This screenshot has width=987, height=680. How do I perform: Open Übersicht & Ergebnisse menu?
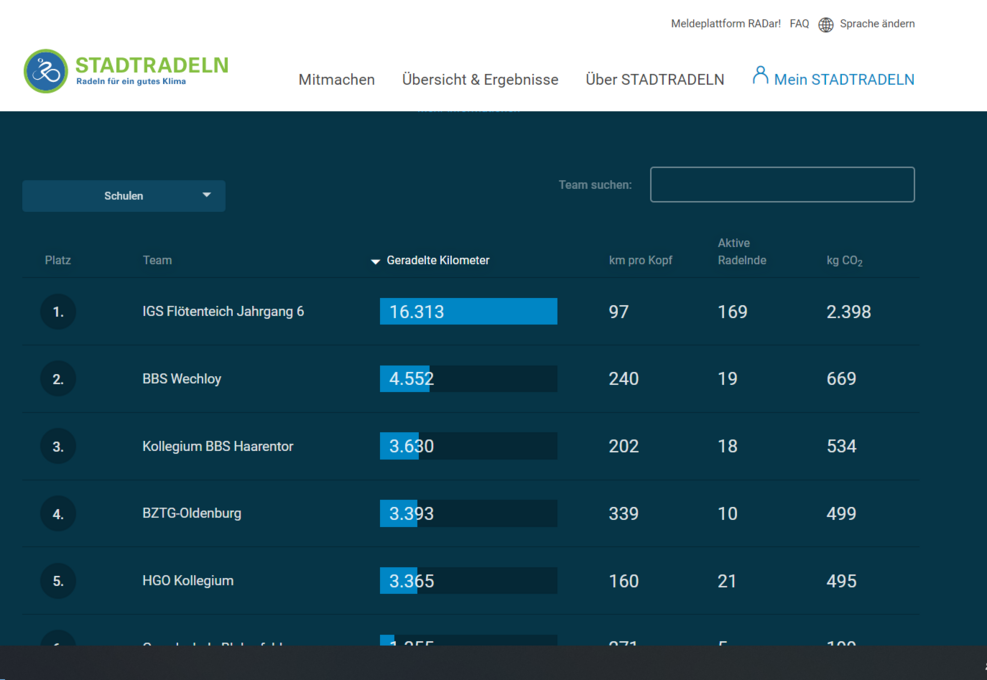[480, 79]
